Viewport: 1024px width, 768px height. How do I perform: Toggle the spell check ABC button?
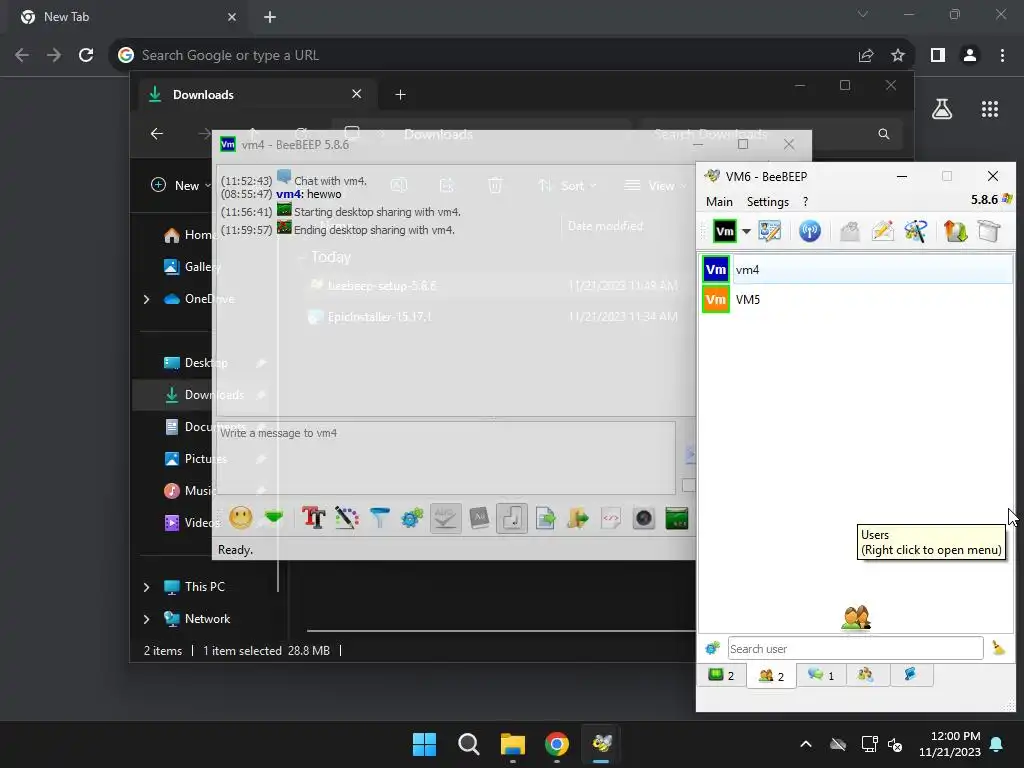click(446, 519)
